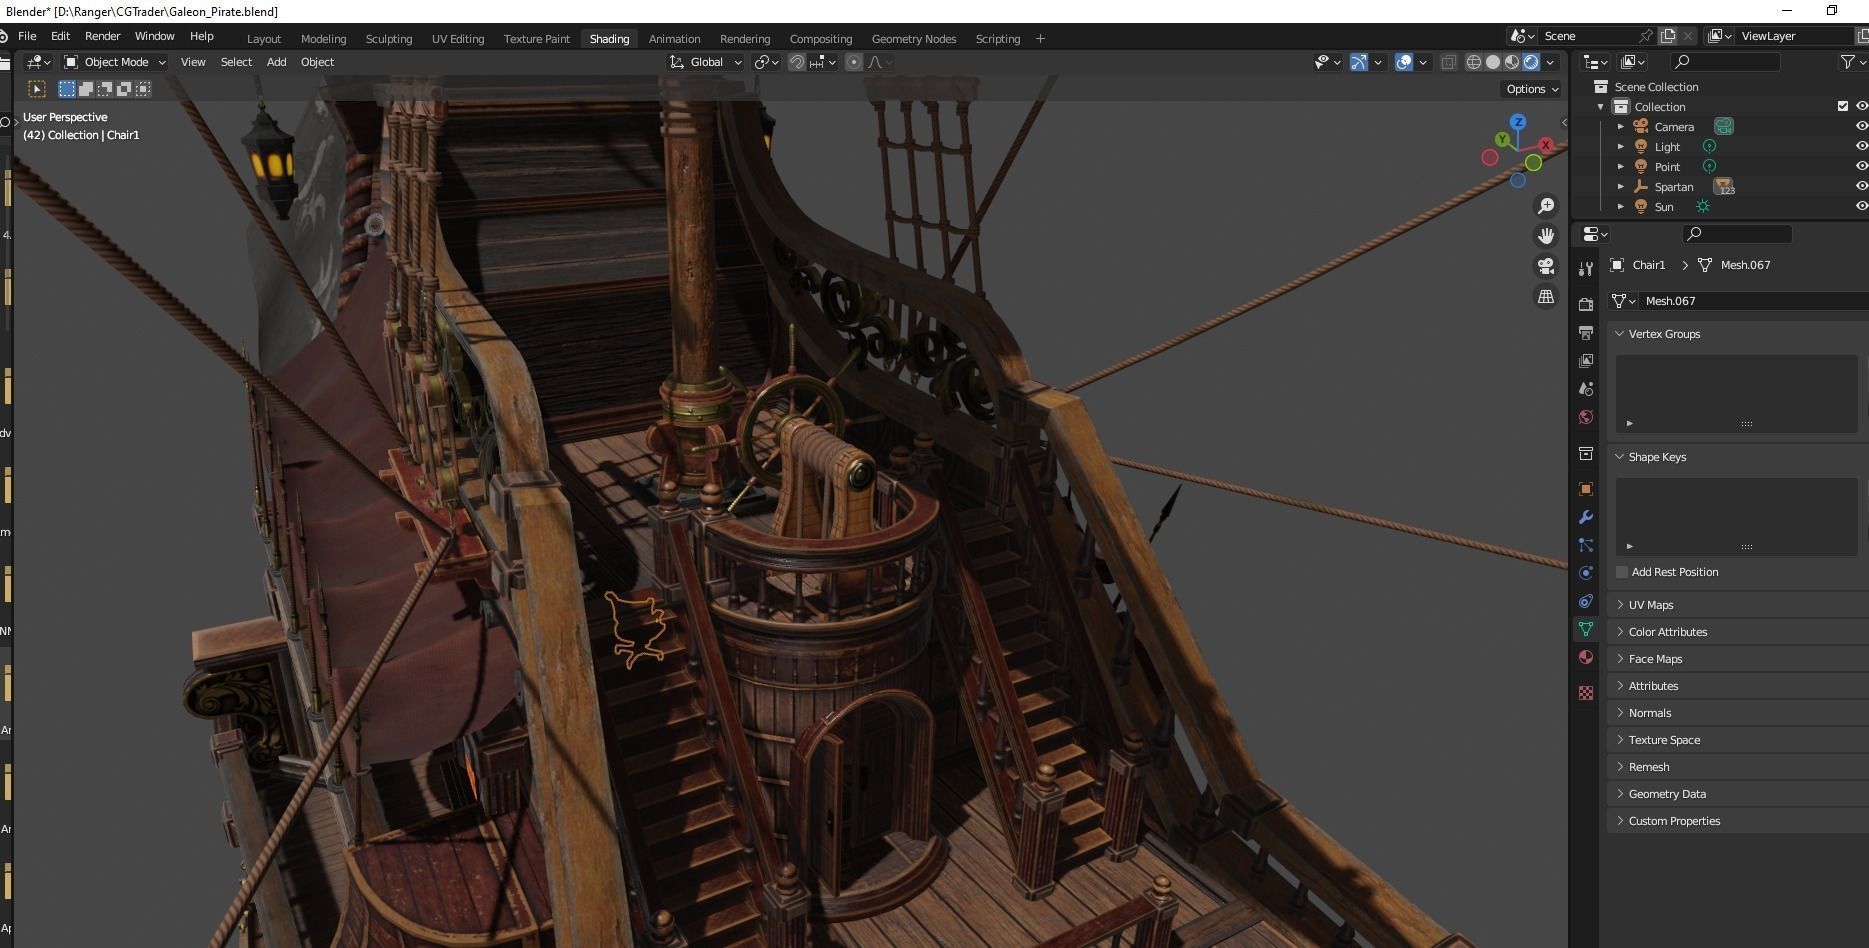Expand the Spartan tree item
Screen dimensions: 1869x948
1621,187
